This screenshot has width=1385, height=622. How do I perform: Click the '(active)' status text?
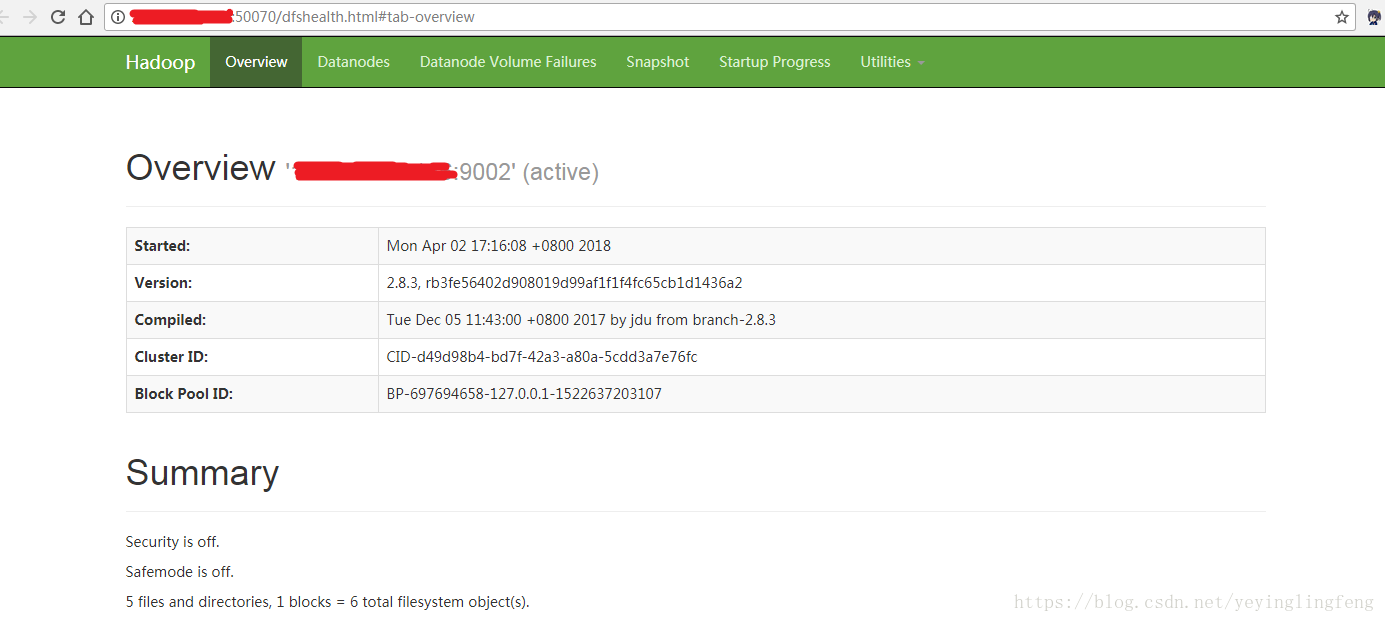560,172
